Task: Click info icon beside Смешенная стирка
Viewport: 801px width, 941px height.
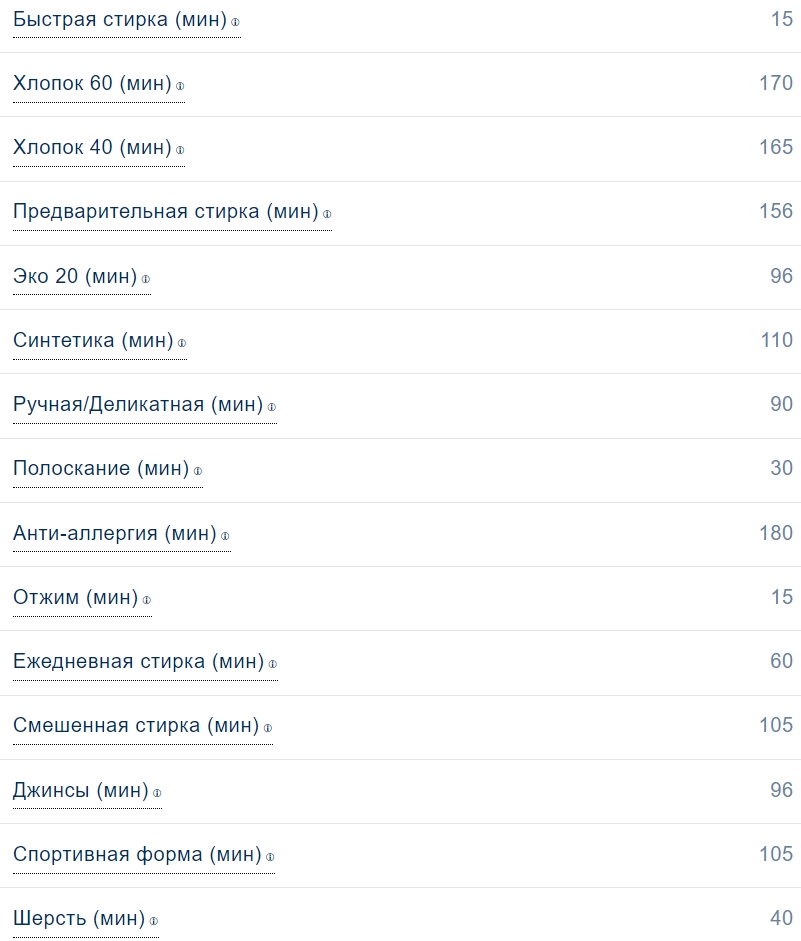Action: click(x=268, y=728)
